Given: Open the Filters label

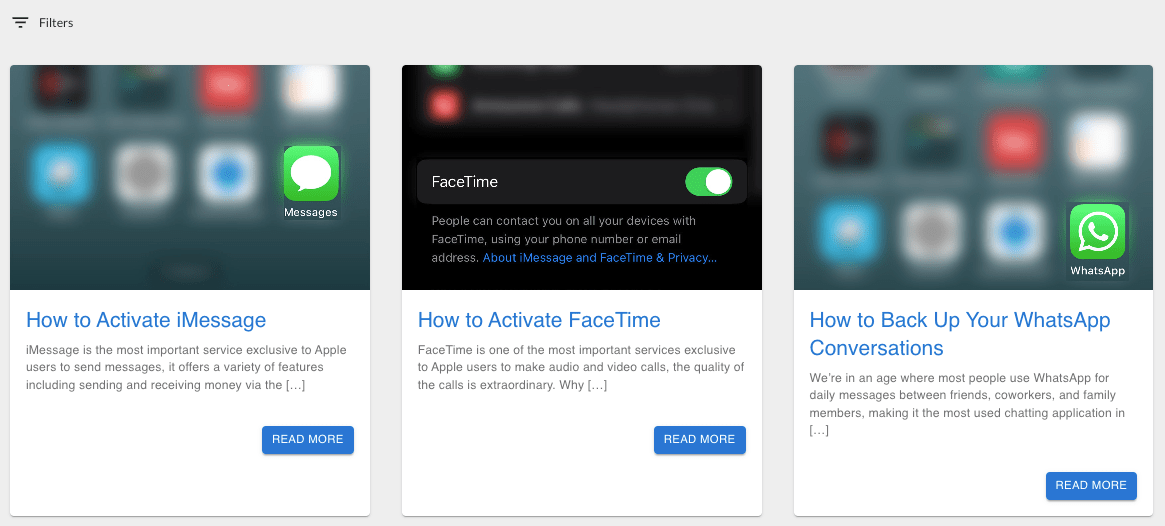Looking at the screenshot, I should coord(56,23).
